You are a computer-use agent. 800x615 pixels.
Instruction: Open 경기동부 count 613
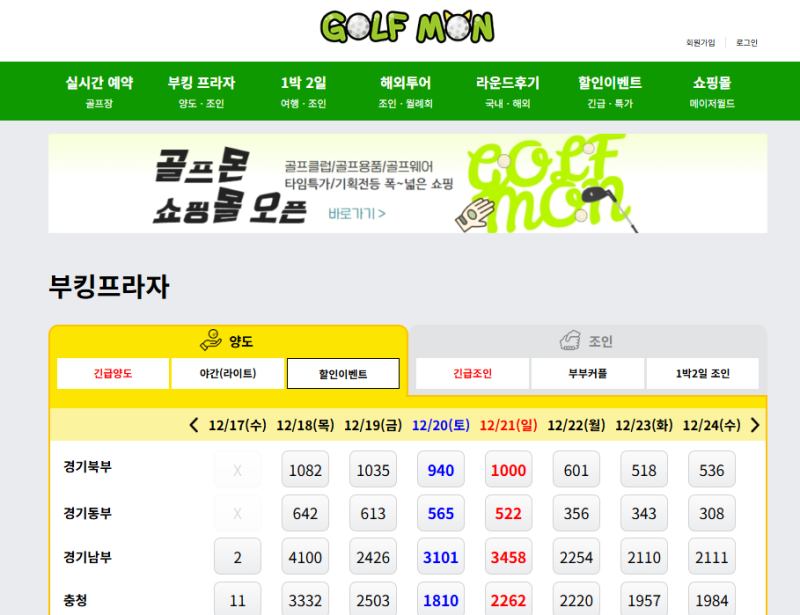tap(373, 513)
